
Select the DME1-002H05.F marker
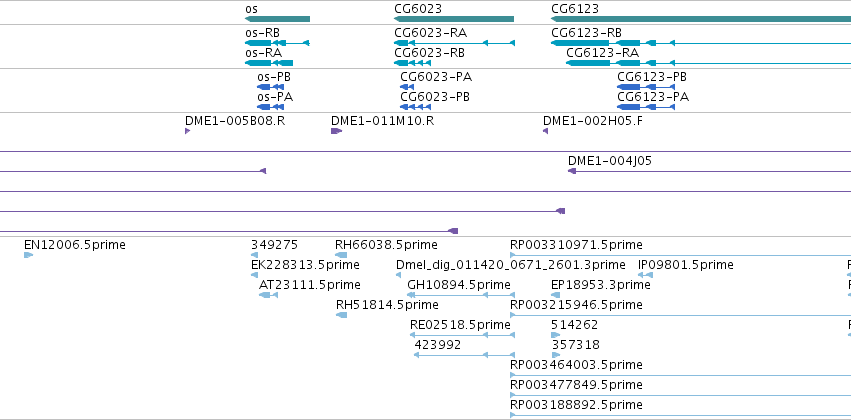tap(545, 131)
